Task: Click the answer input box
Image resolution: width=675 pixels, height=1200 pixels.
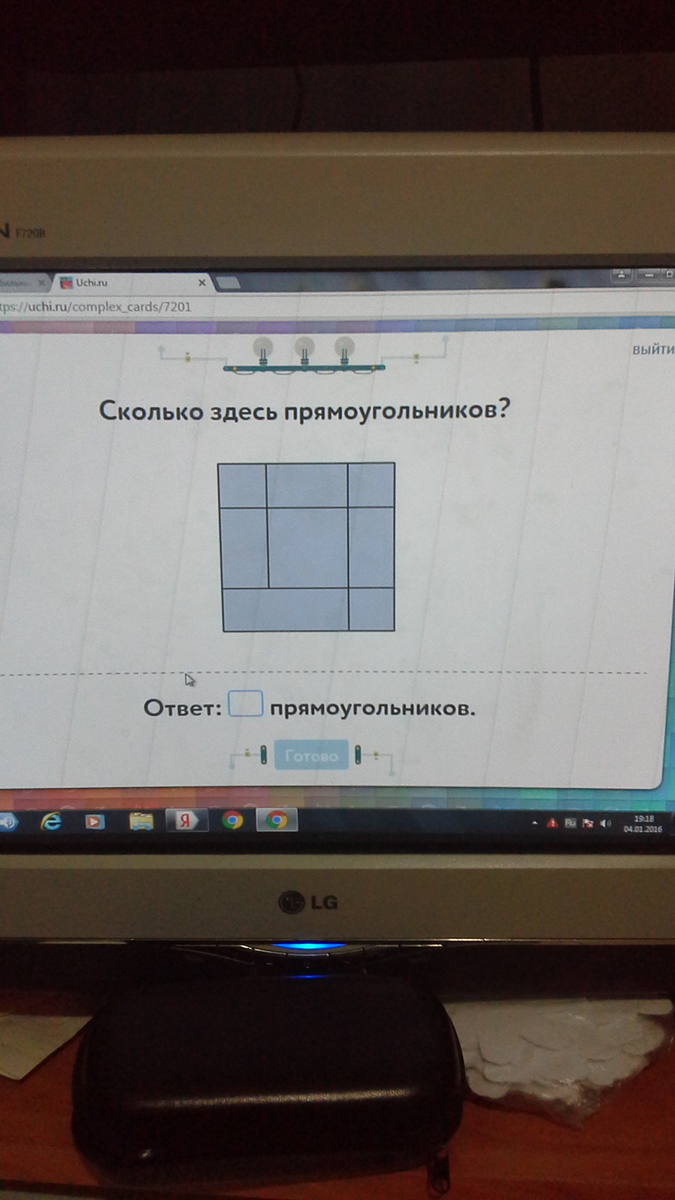Action: point(245,705)
